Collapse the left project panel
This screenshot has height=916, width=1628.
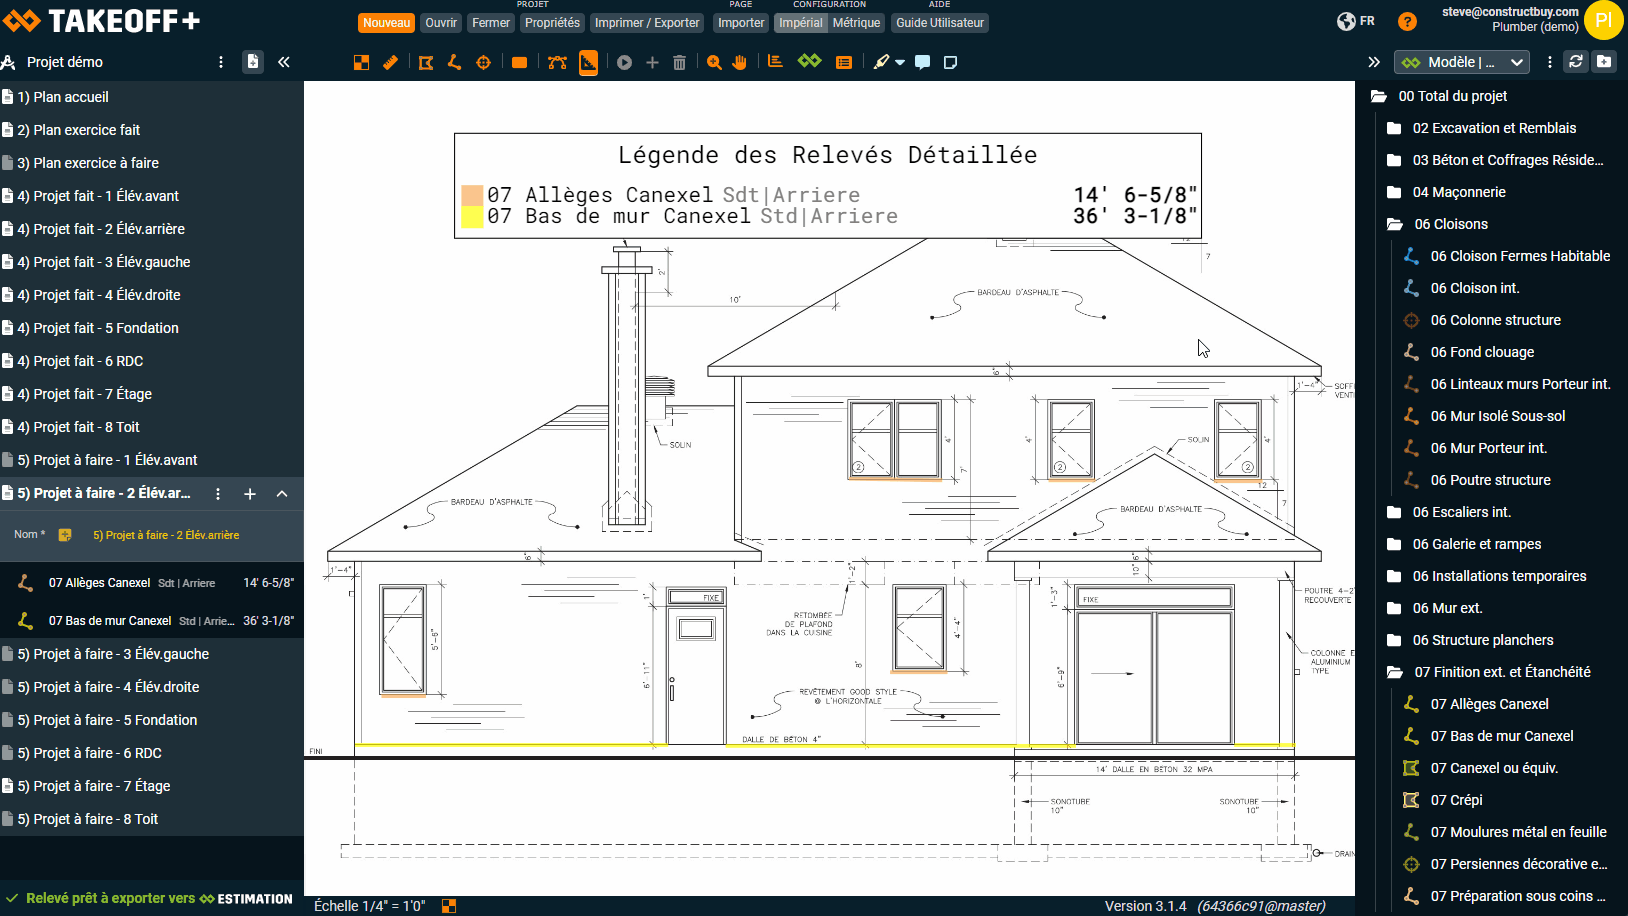click(284, 62)
